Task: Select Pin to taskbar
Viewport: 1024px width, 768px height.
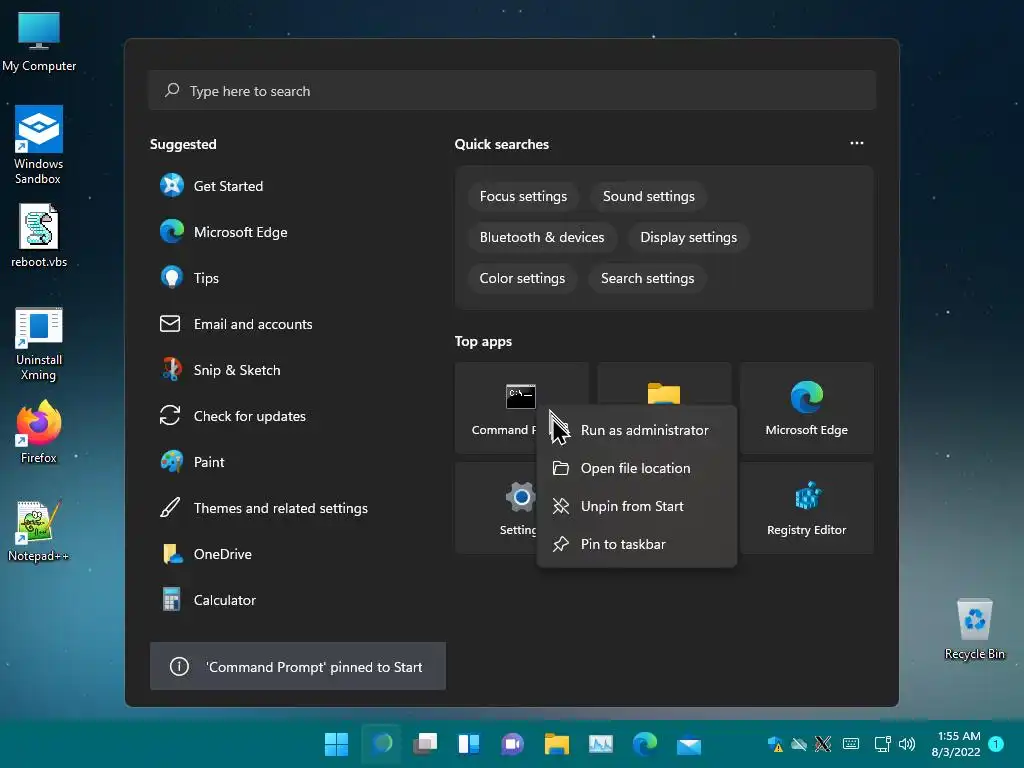Action: [x=637, y=544]
